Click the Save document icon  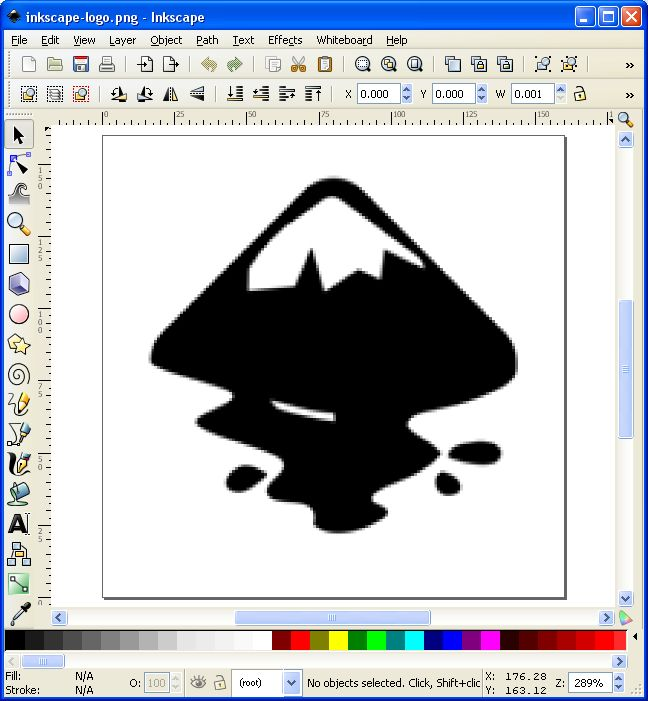pos(81,65)
